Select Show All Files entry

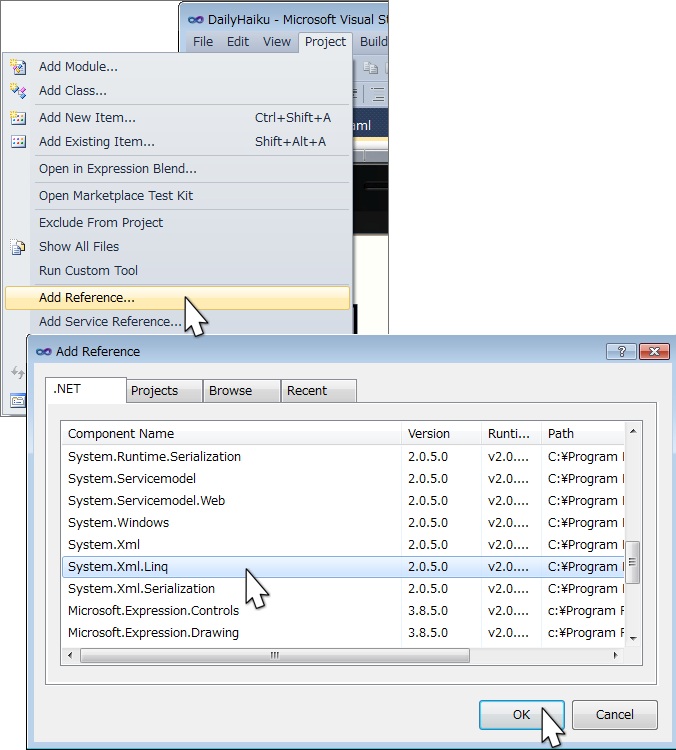tap(177, 247)
